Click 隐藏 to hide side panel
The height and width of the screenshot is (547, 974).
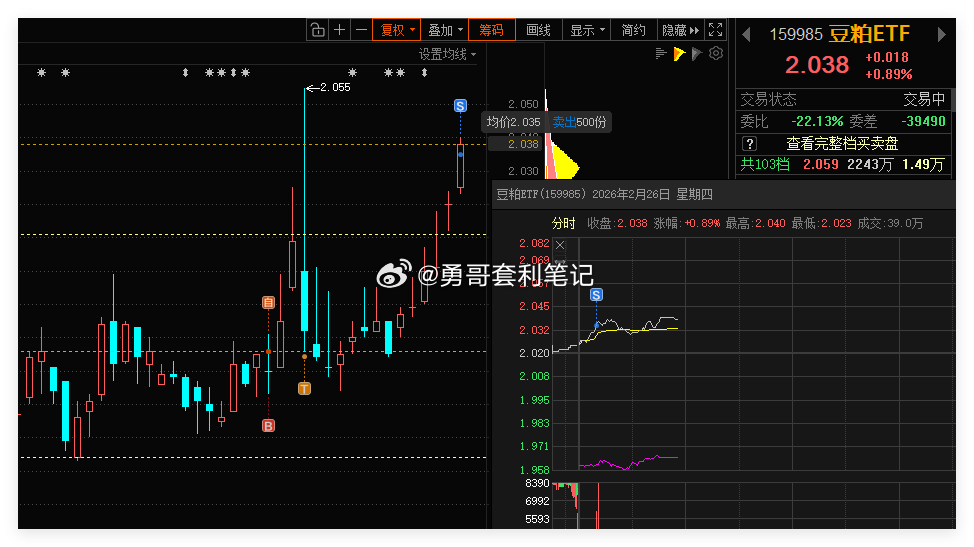tap(680, 30)
